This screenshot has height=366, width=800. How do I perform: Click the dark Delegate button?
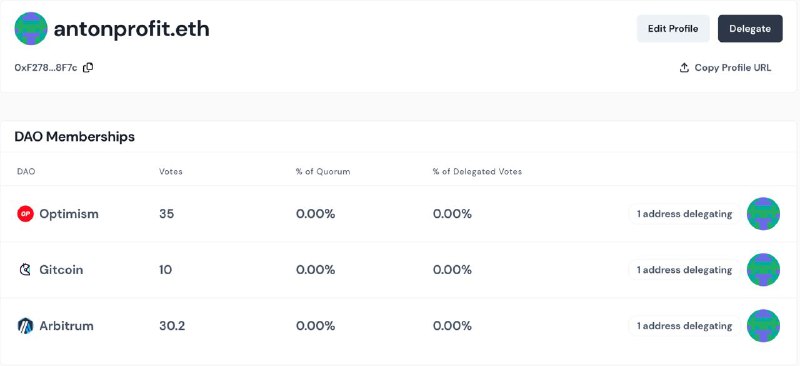(x=750, y=29)
